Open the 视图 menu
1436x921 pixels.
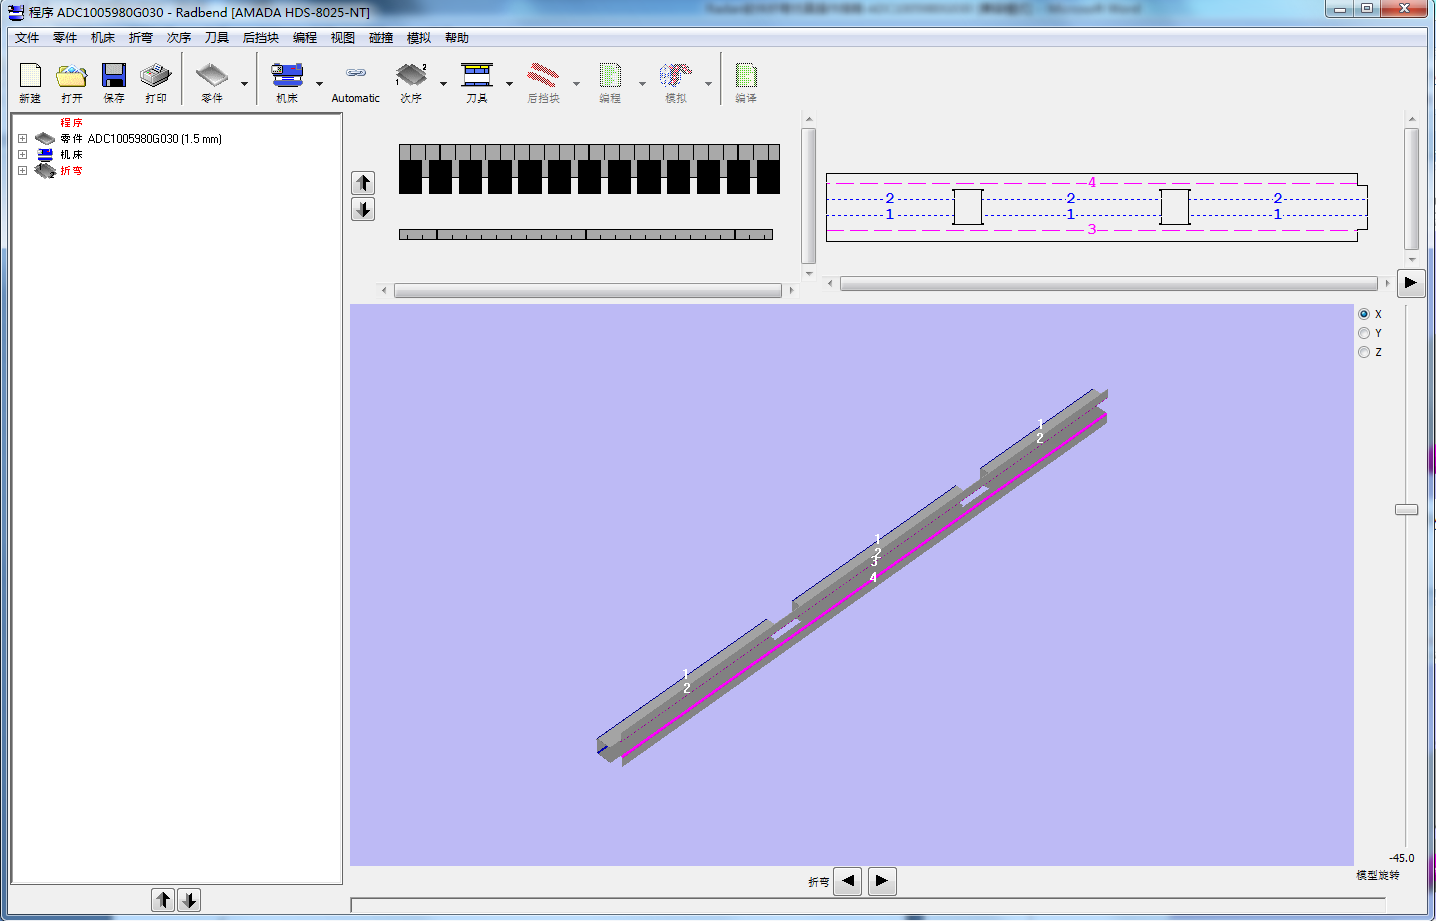(343, 38)
